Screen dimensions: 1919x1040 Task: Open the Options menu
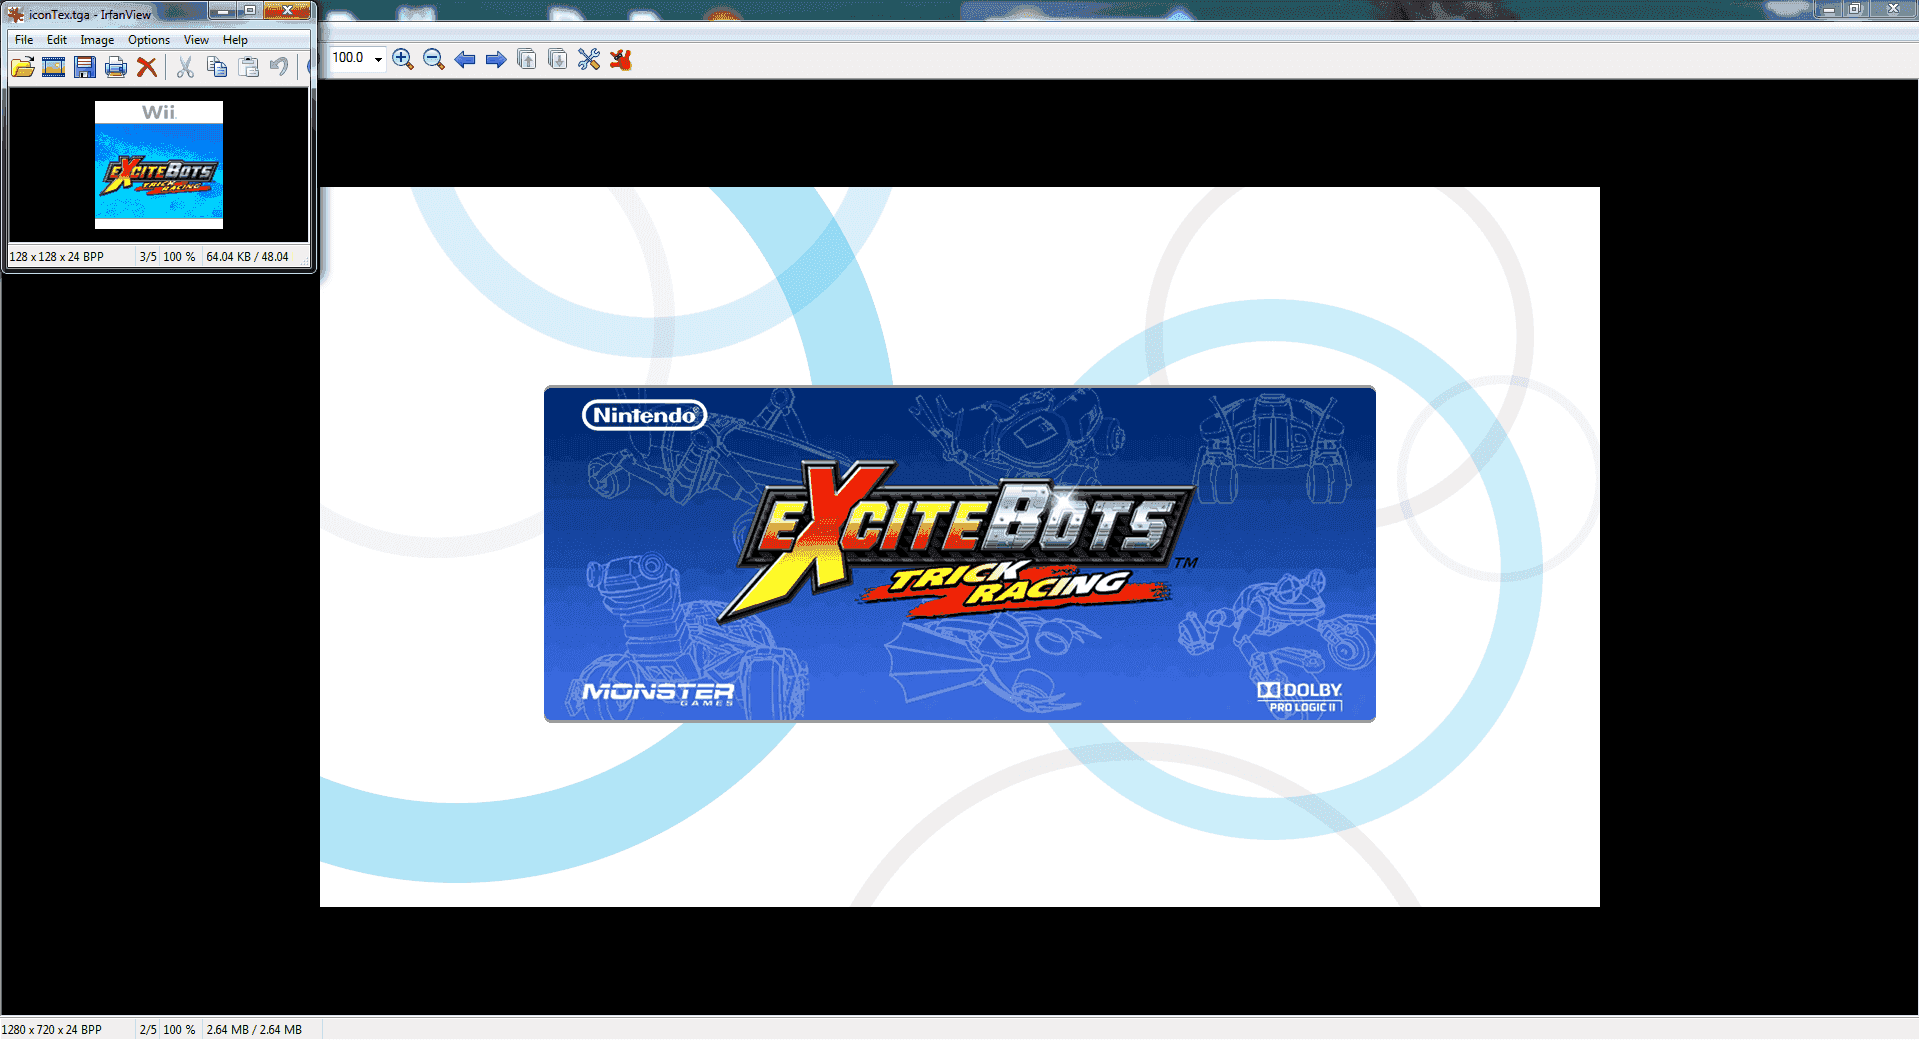tap(149, 40)
